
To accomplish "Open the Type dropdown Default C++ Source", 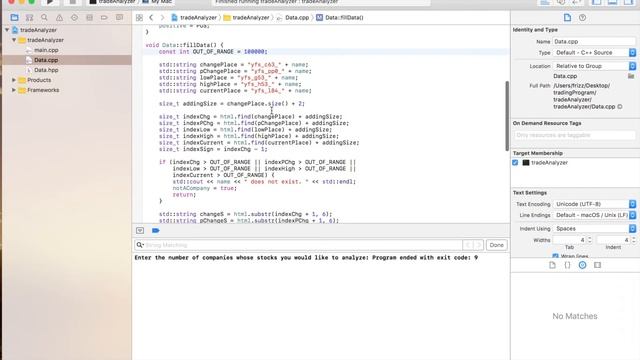I will tap(594, 53).
